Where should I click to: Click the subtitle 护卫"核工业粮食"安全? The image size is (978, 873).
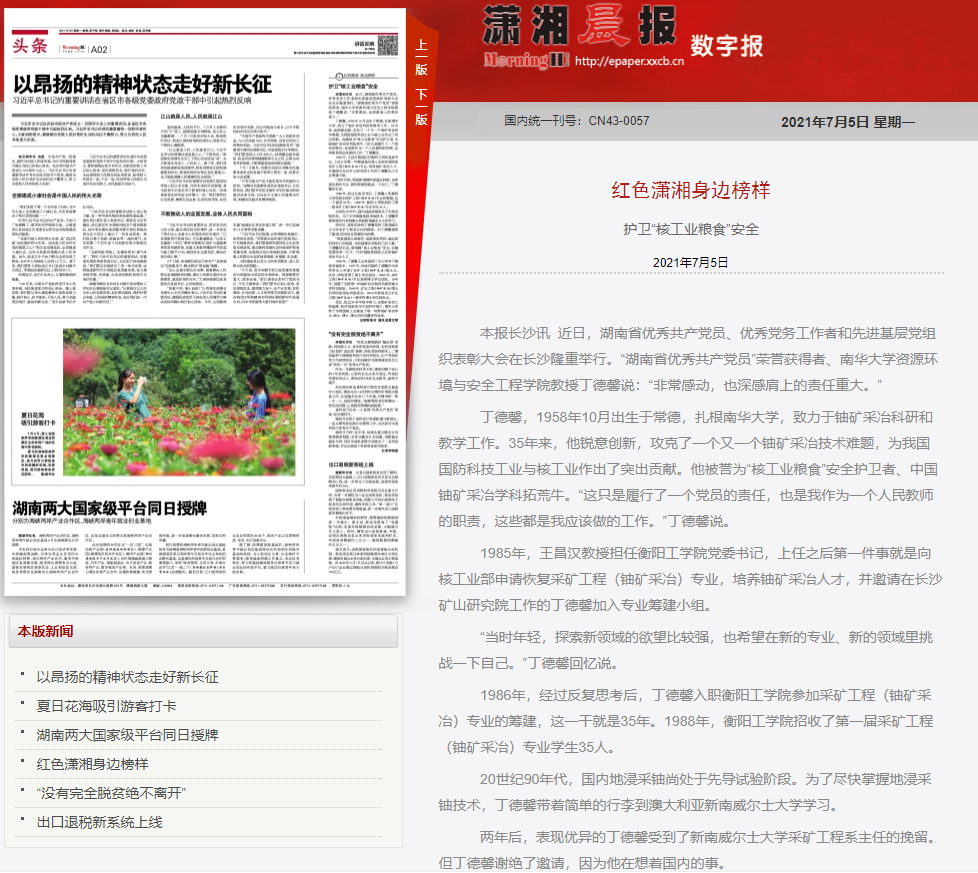tap(691, 229)
